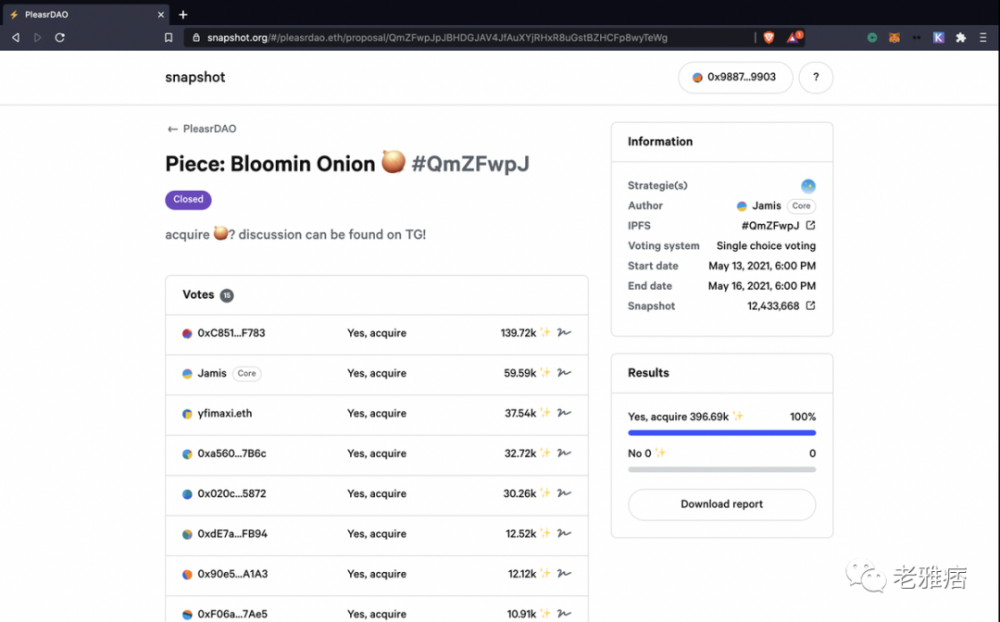
Task: Bookmark this page via bookmark icon
Action: coord(168,38)
